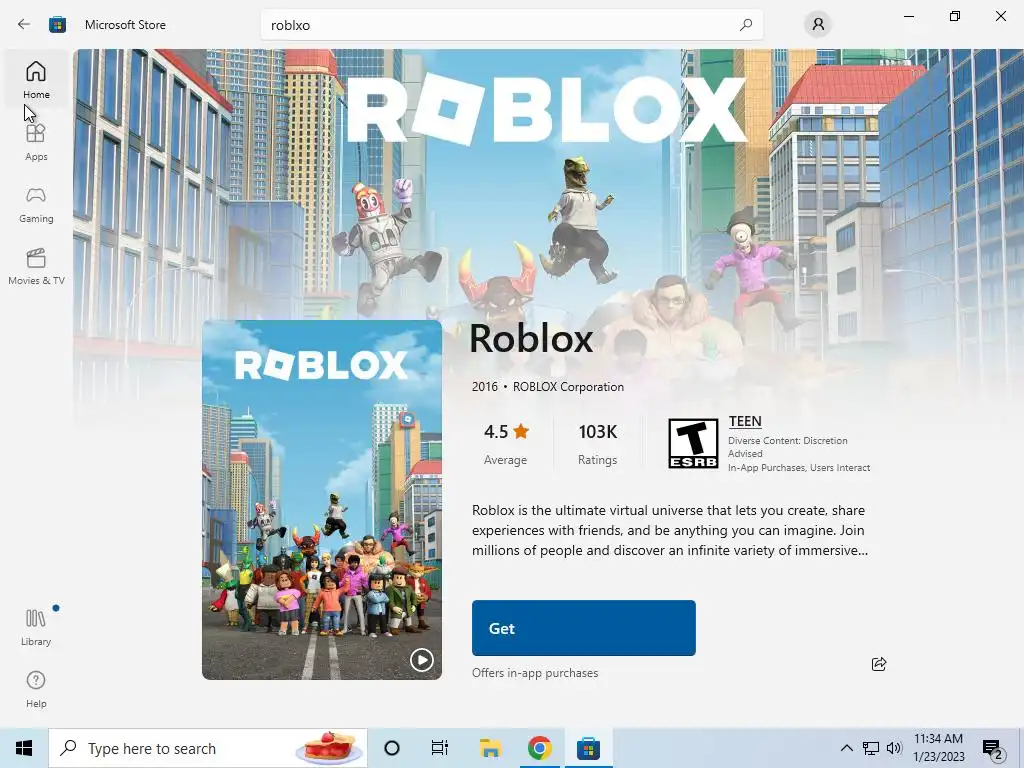The image size is (1024, 768).
Task: Restore down the Microsoft Store window
Action: (955, 16)
